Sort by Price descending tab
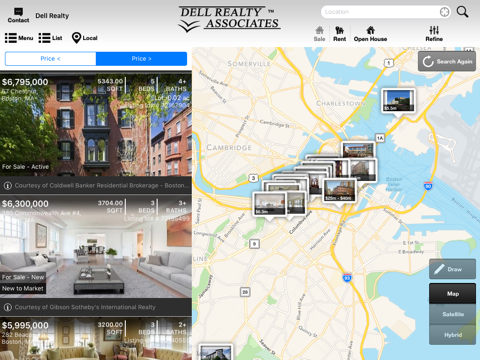Viewport: 480px width, 360px height. (x=141, y=59)
